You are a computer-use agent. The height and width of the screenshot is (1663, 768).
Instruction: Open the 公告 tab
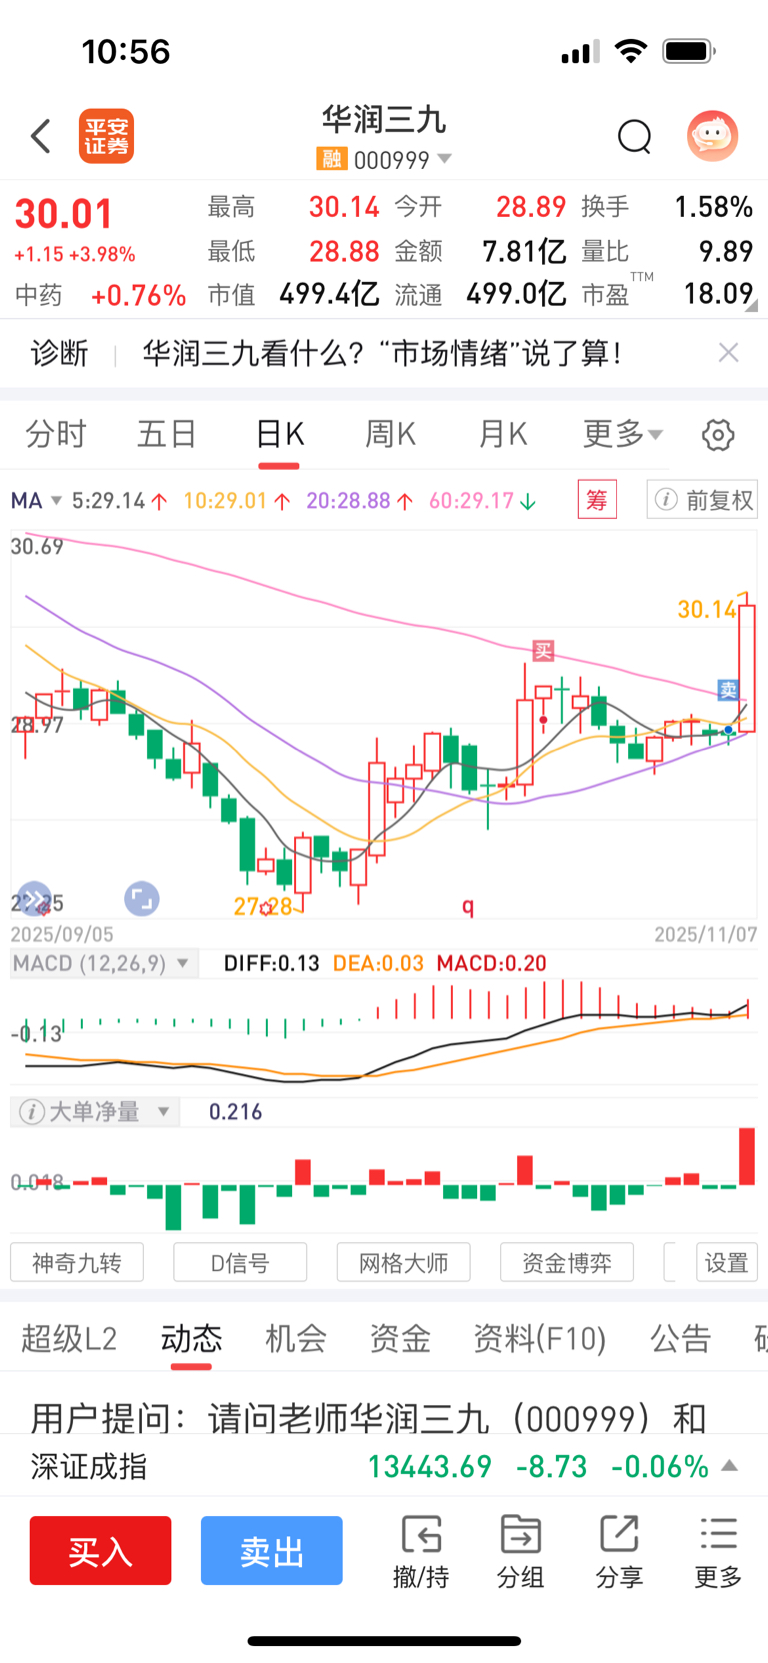(x=680, y=1338)
